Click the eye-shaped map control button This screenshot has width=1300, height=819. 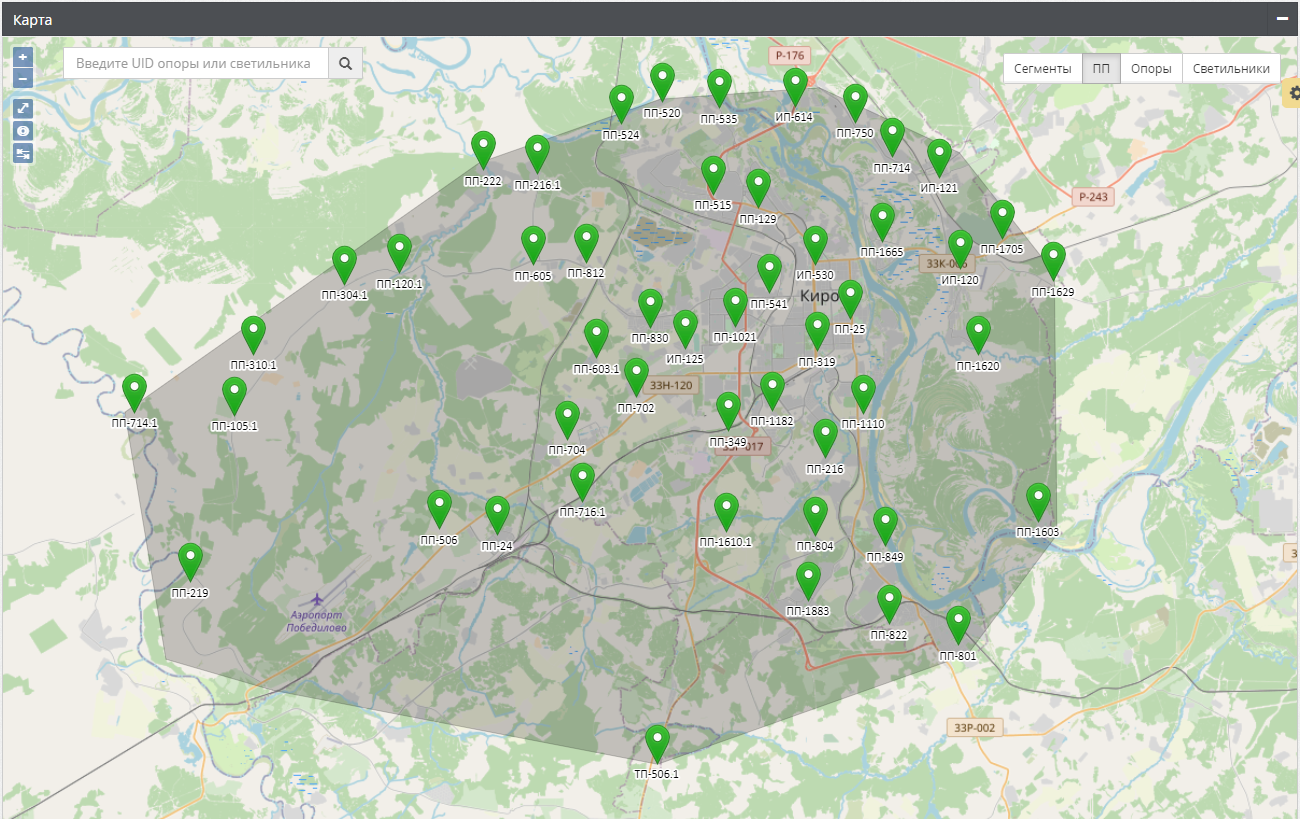[x=23, y=130]
